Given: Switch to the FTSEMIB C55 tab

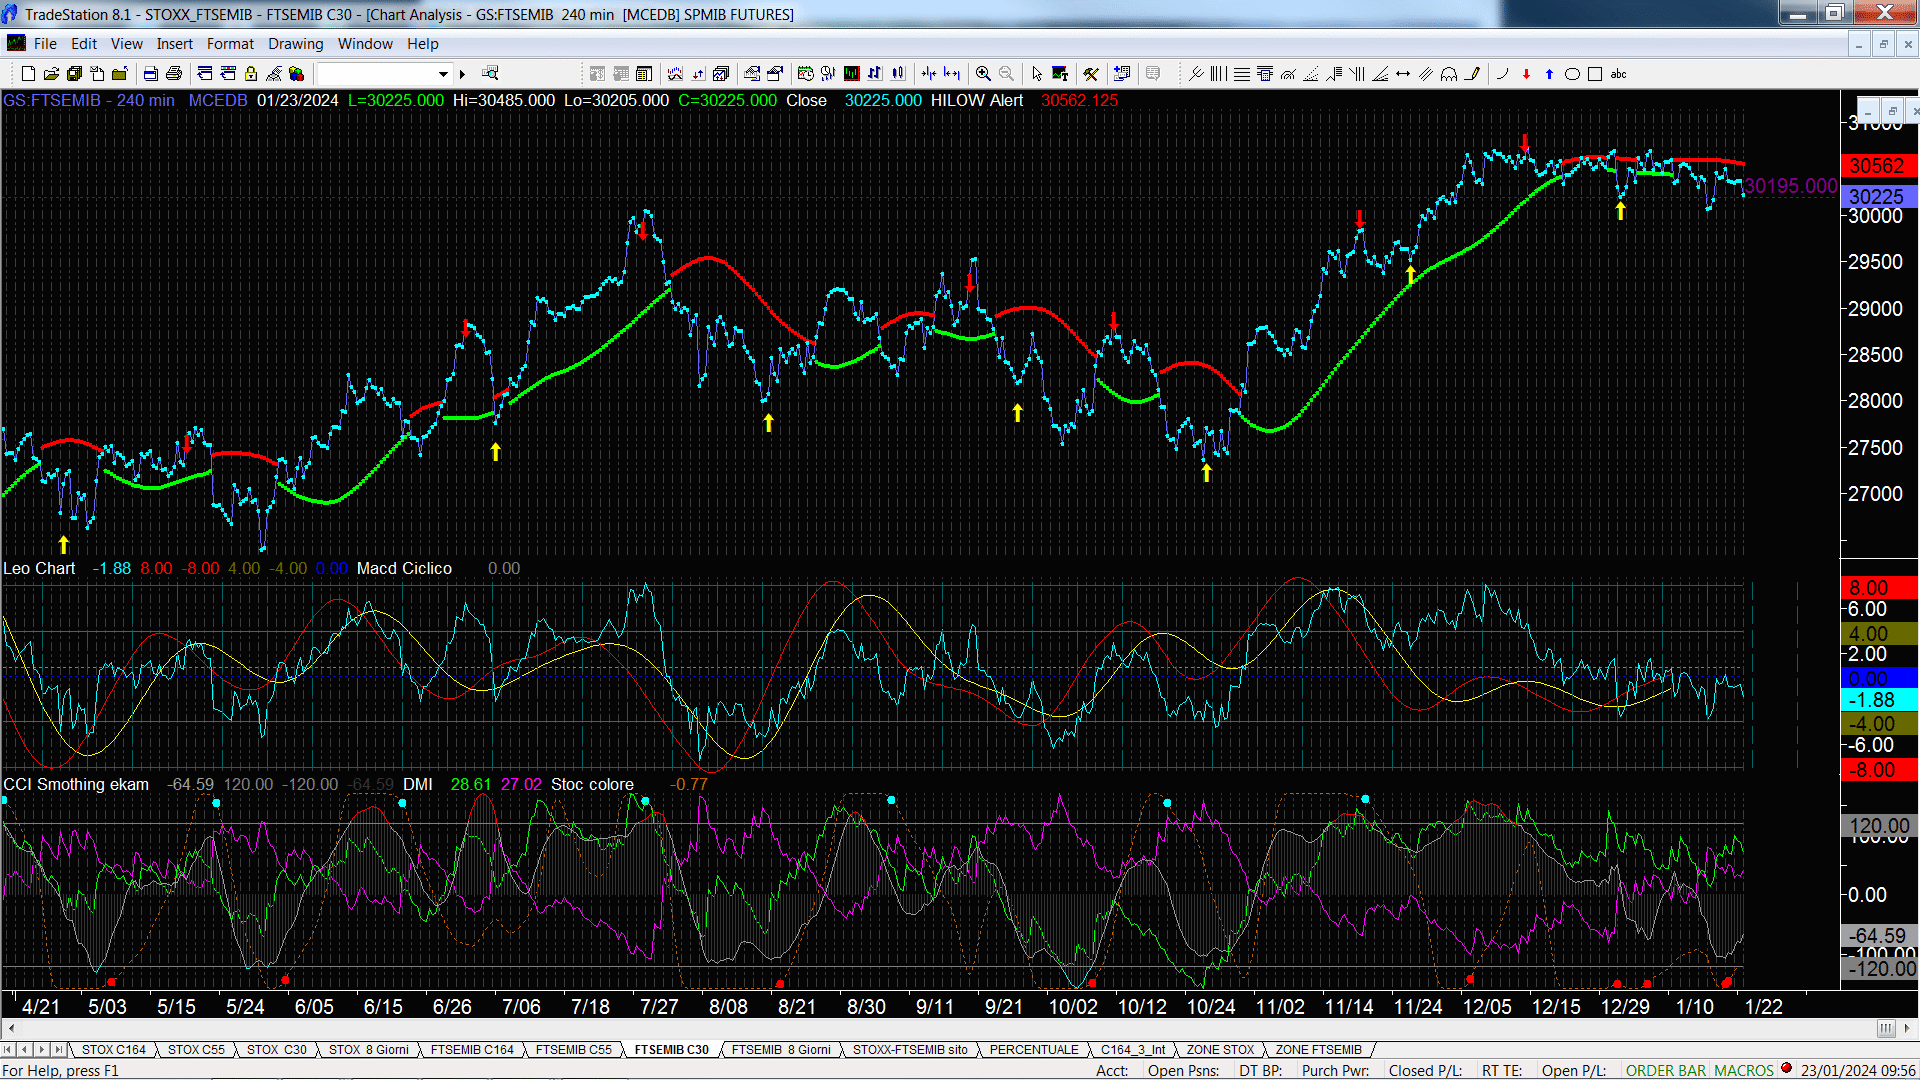Looking at the screenshot, I should point(573,1050).
